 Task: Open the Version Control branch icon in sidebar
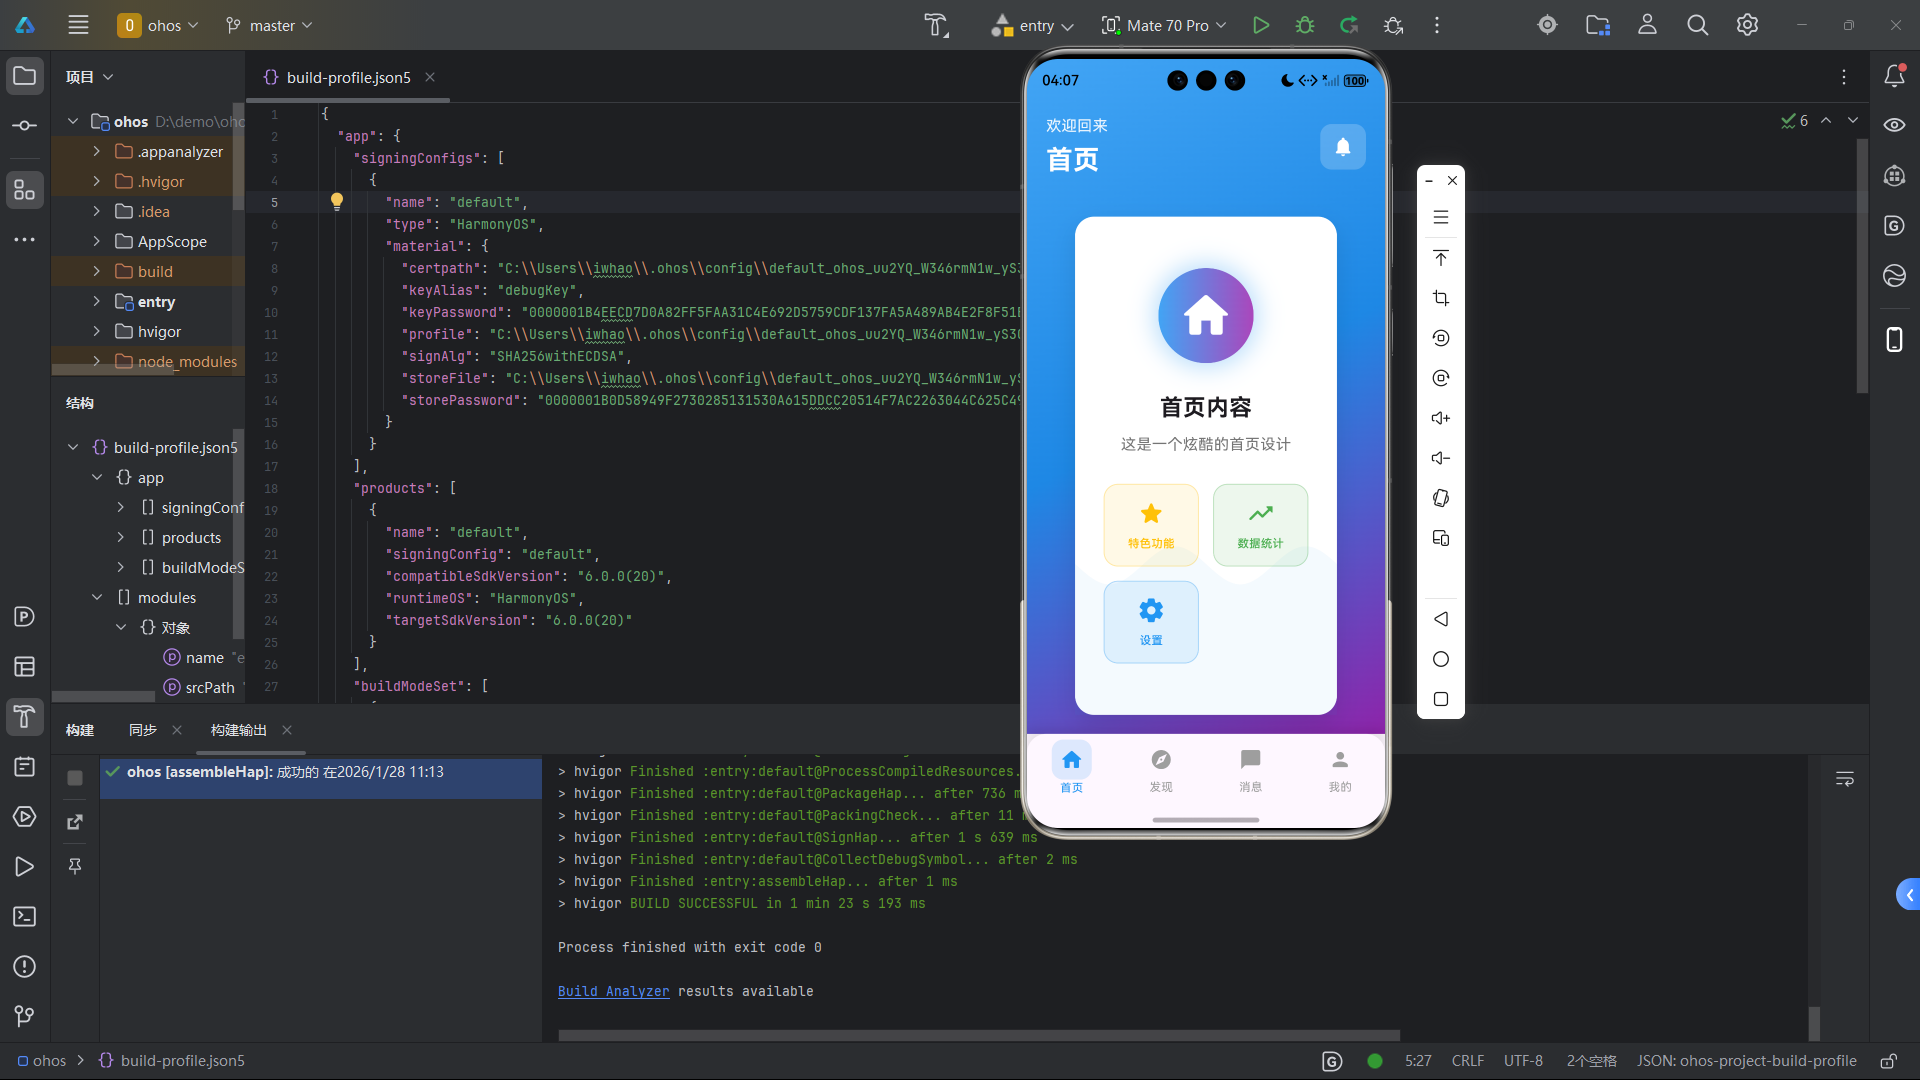(x=24, y=1016)
